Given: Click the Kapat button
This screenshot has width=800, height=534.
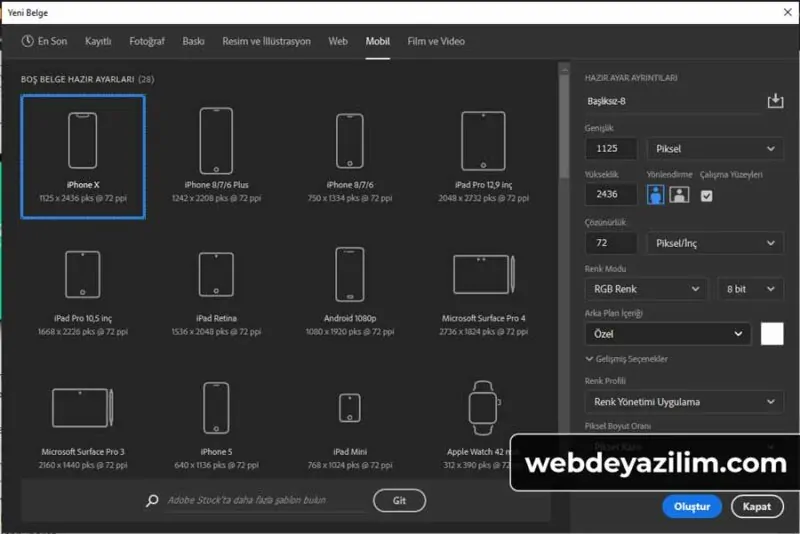Looking at the screenshot, I should 757,506.
